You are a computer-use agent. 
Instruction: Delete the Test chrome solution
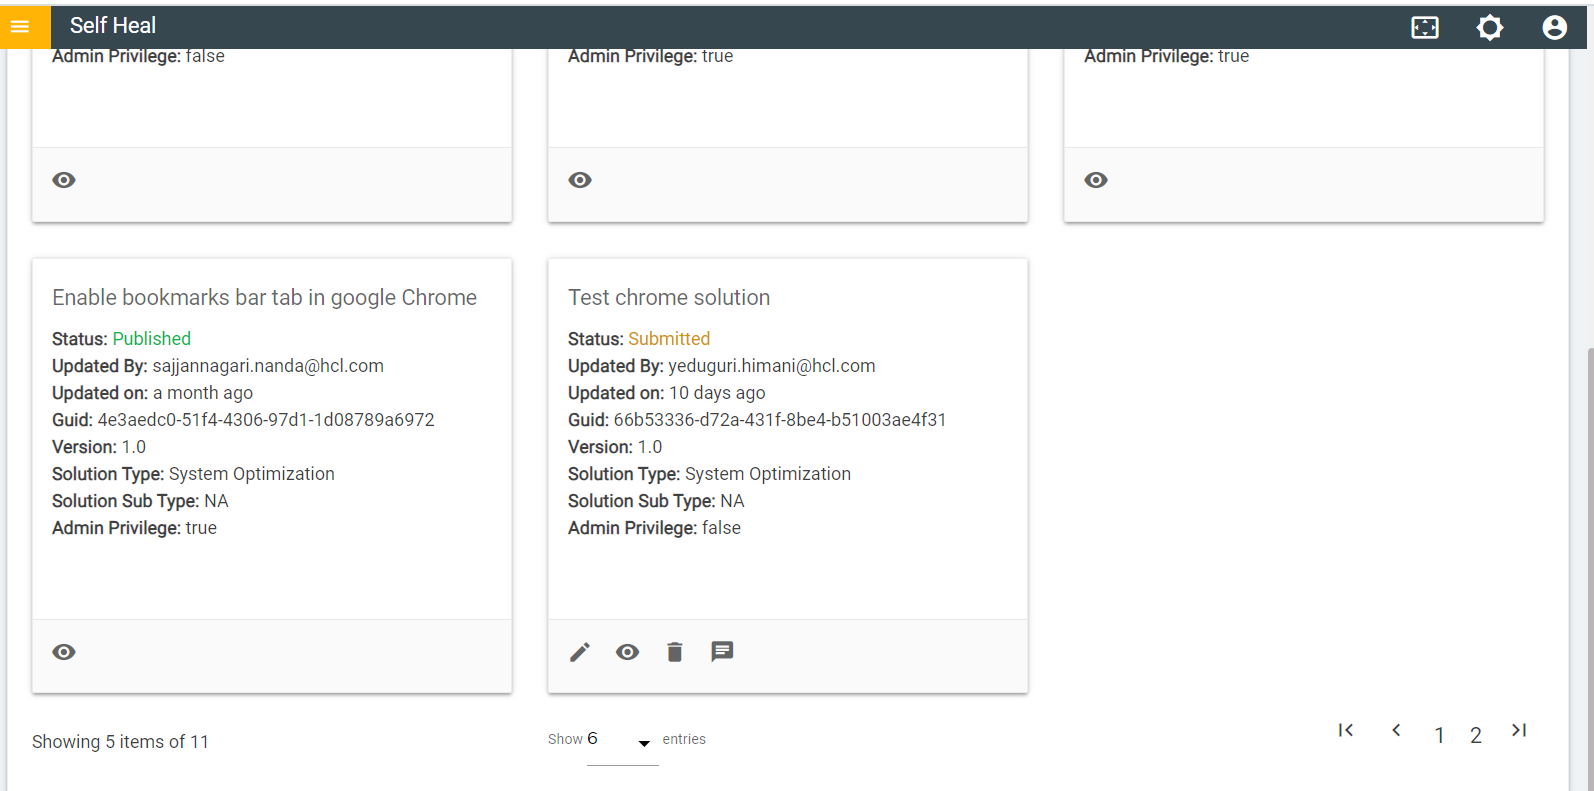[675, 652]
